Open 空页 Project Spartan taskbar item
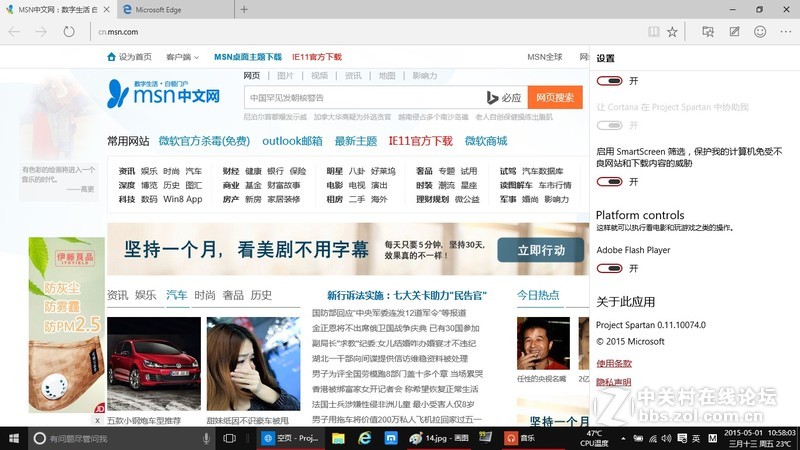The height and width of the screenshot is (450, 800). 290,438
